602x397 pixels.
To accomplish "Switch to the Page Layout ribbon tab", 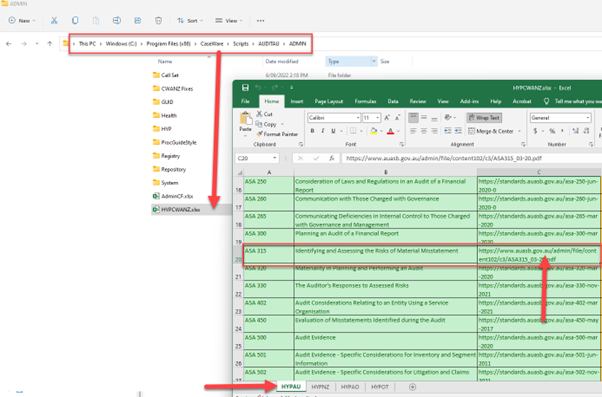I will click(x=329, y=101).
